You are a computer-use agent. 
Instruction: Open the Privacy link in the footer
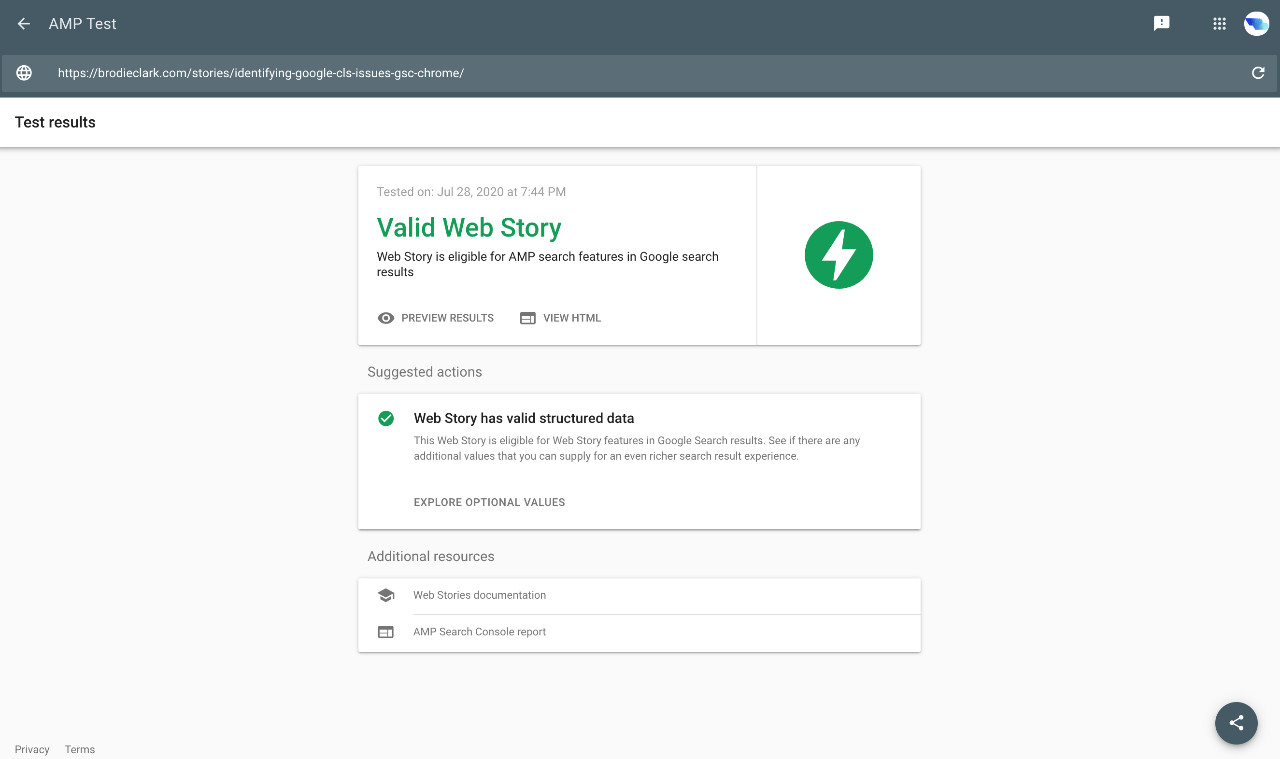click(x=31, y=749)
